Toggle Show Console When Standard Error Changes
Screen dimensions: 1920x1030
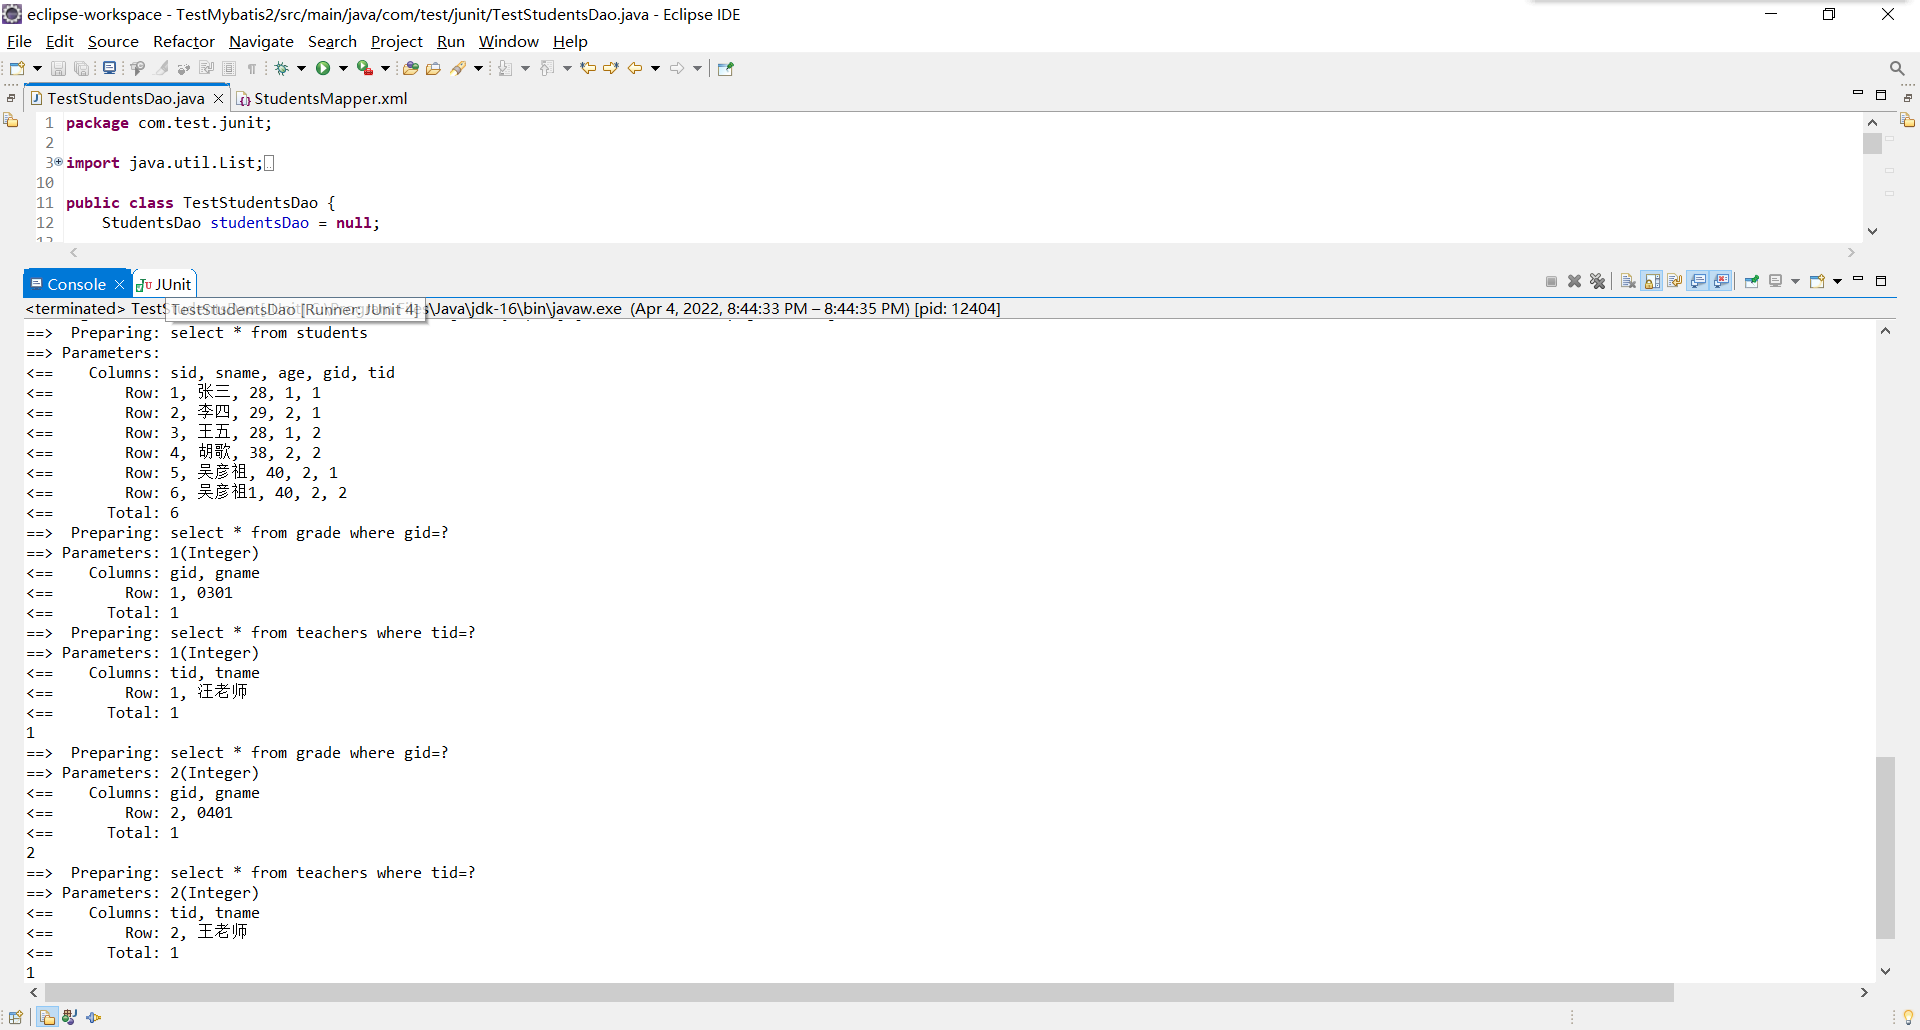(x=1722, y=281)
